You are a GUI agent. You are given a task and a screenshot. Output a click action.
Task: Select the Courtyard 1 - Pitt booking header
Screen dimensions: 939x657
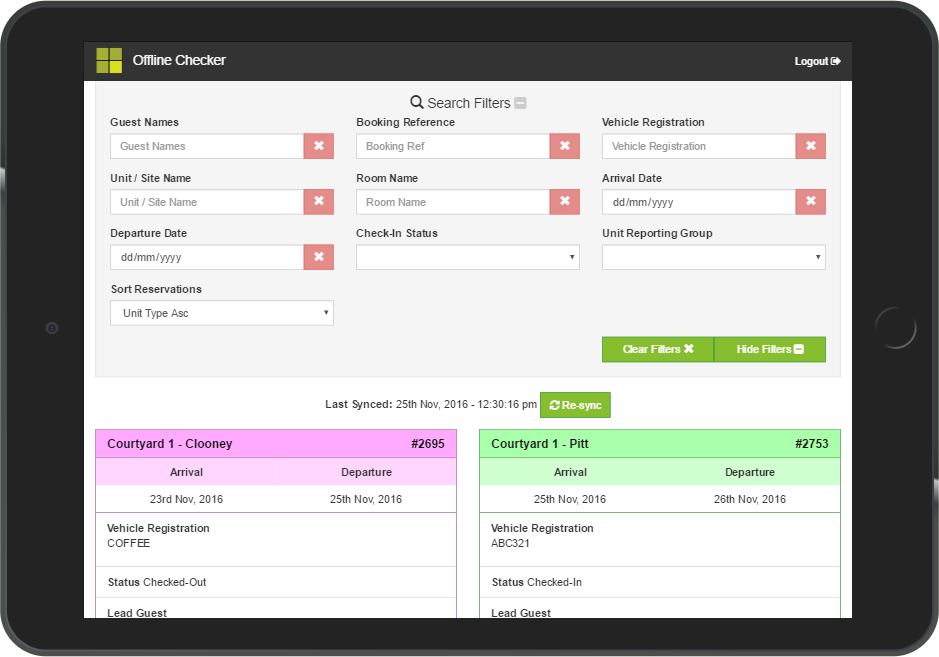click(659, 444)
